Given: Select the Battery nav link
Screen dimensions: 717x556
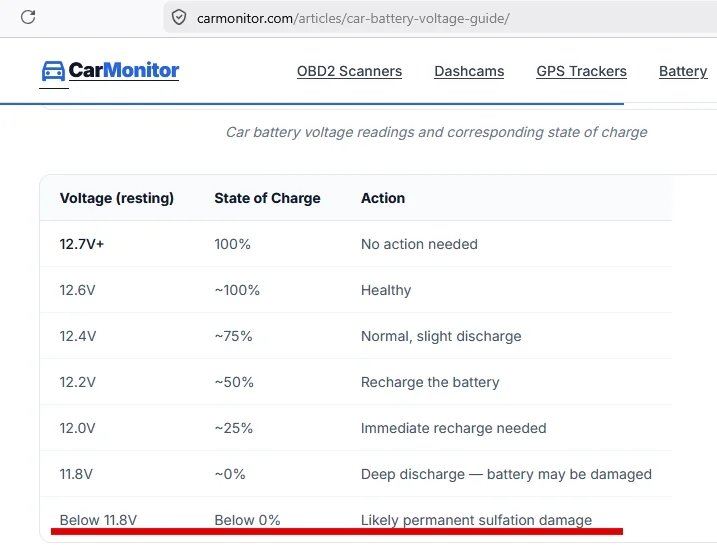Looking at the screenshot, I should pos(683,71).
